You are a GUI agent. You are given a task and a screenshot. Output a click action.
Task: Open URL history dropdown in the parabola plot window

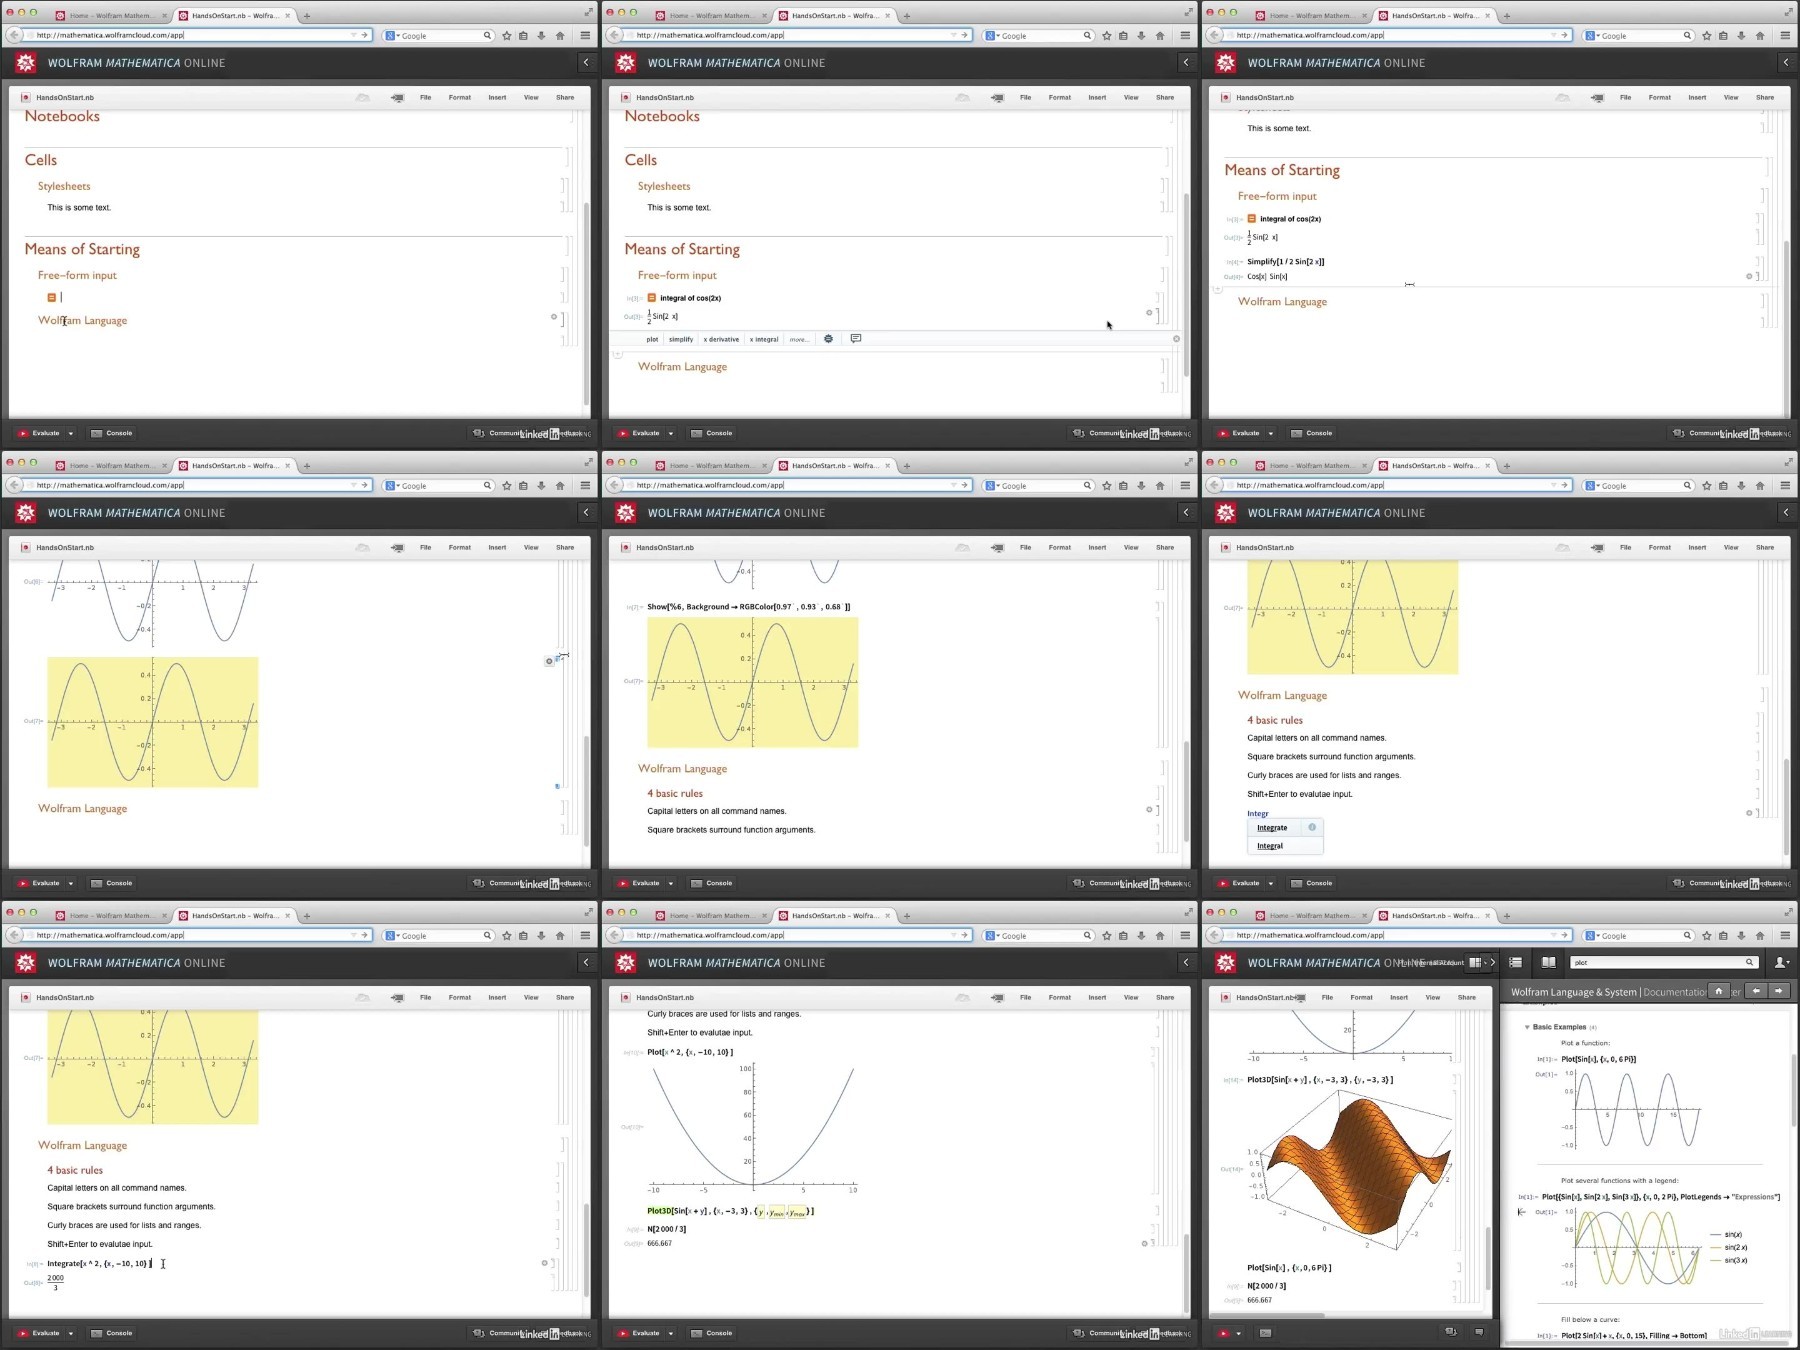953,935
